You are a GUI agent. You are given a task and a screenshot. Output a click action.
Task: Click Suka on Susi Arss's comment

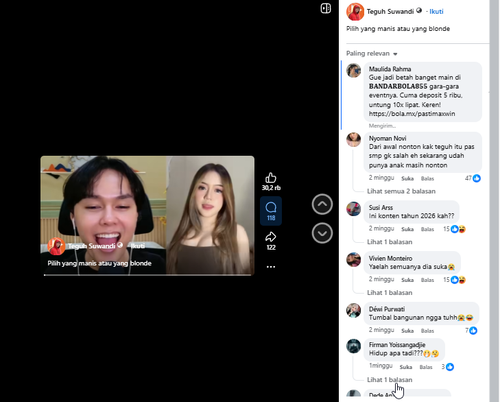pos(407,229)
